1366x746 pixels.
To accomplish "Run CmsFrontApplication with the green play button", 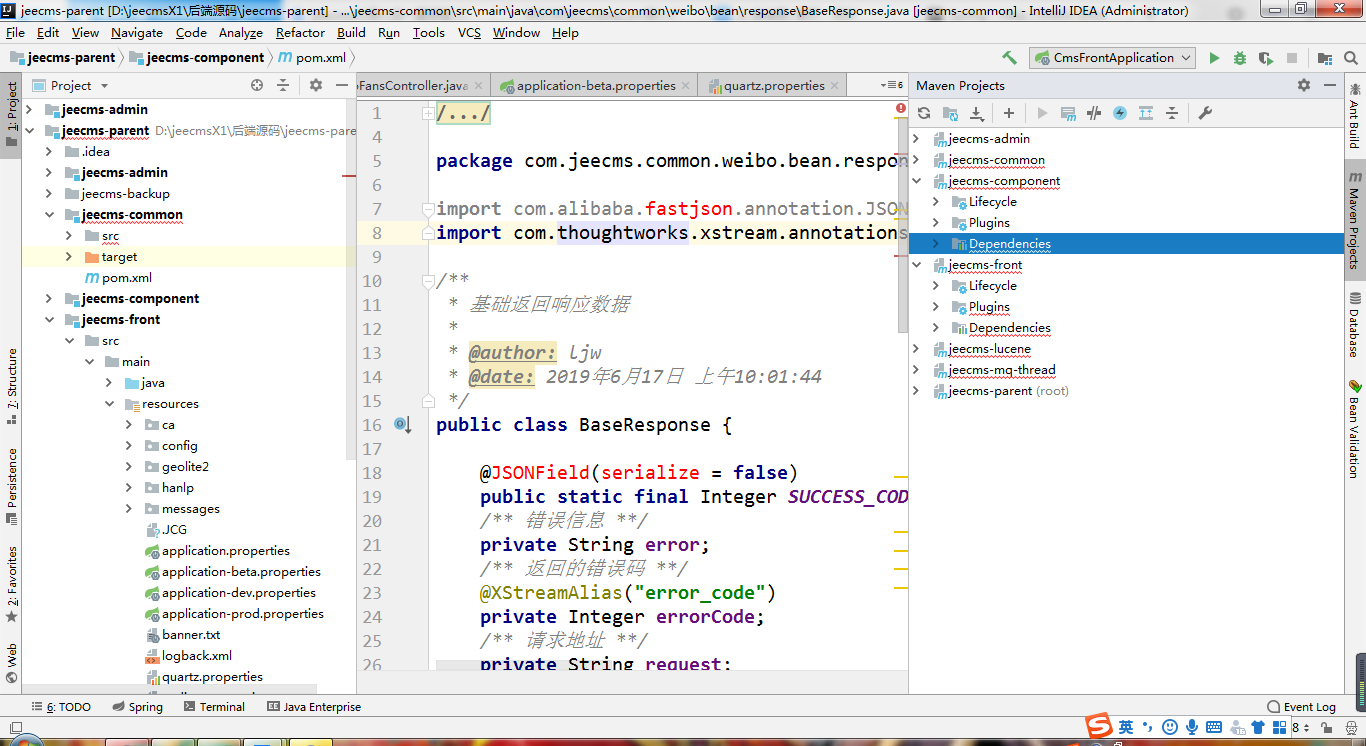I will pyautogui.click(x=1214, y=58).
